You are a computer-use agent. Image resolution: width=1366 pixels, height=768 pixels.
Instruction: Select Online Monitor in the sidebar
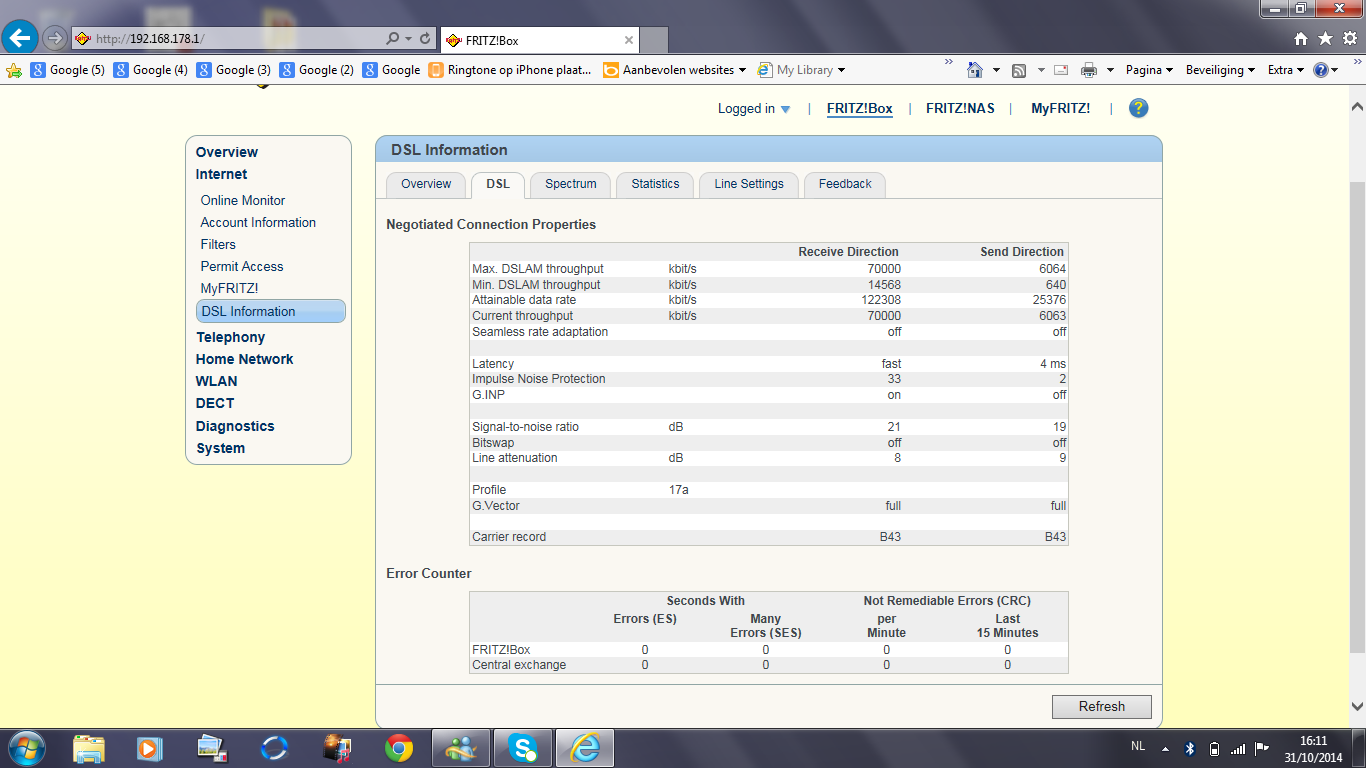tap(243, 200)
